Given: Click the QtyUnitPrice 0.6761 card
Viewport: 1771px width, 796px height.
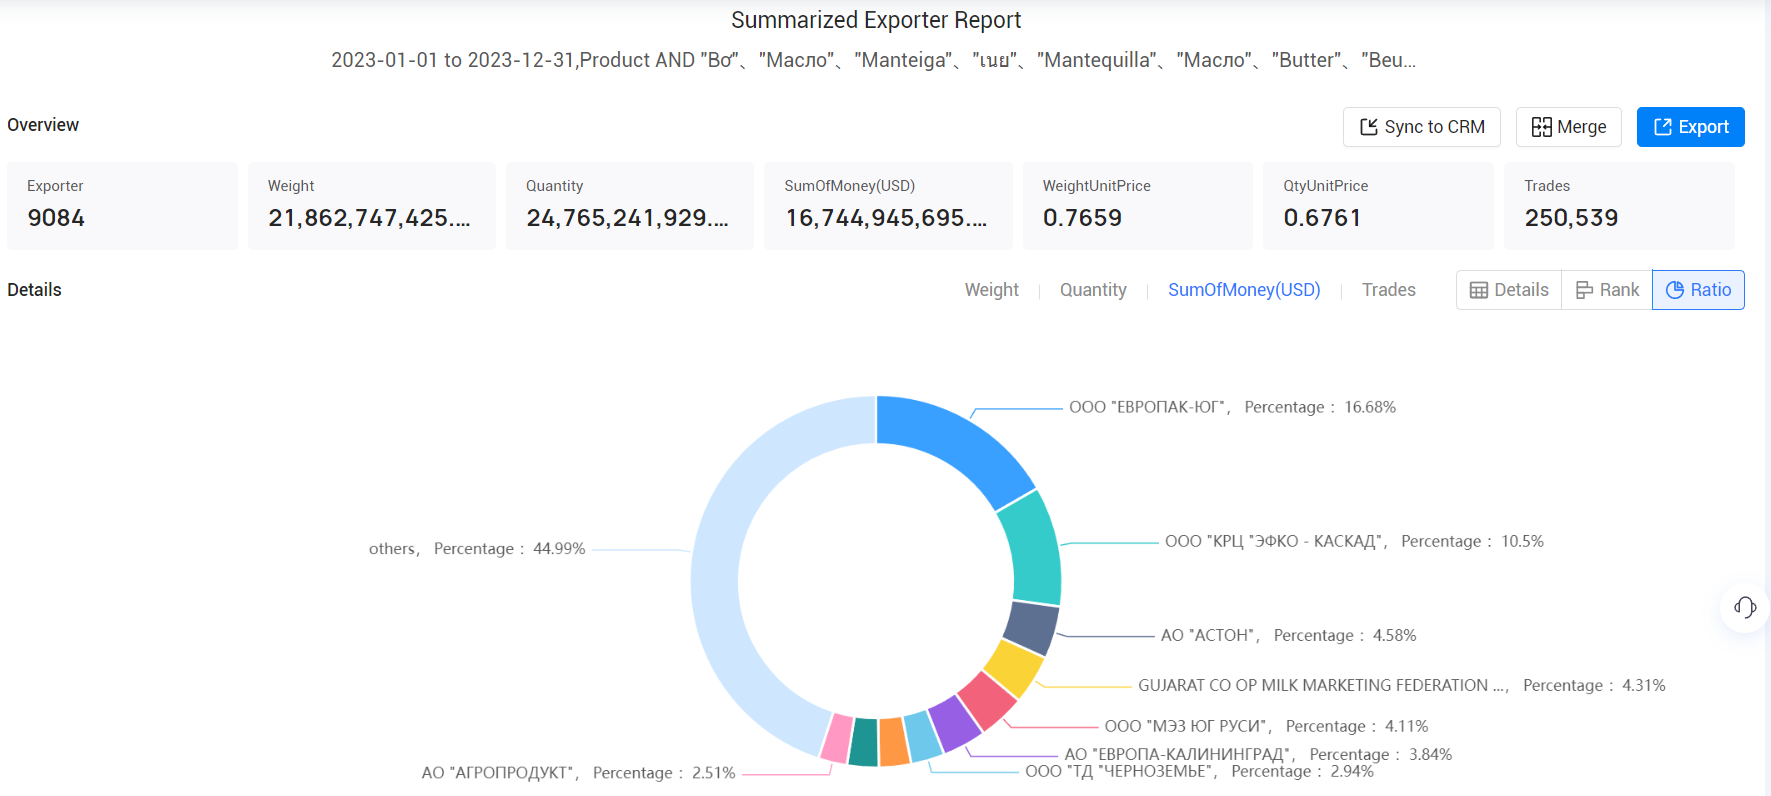Looking at the screenshot, I should click(x=1378, y=205).
